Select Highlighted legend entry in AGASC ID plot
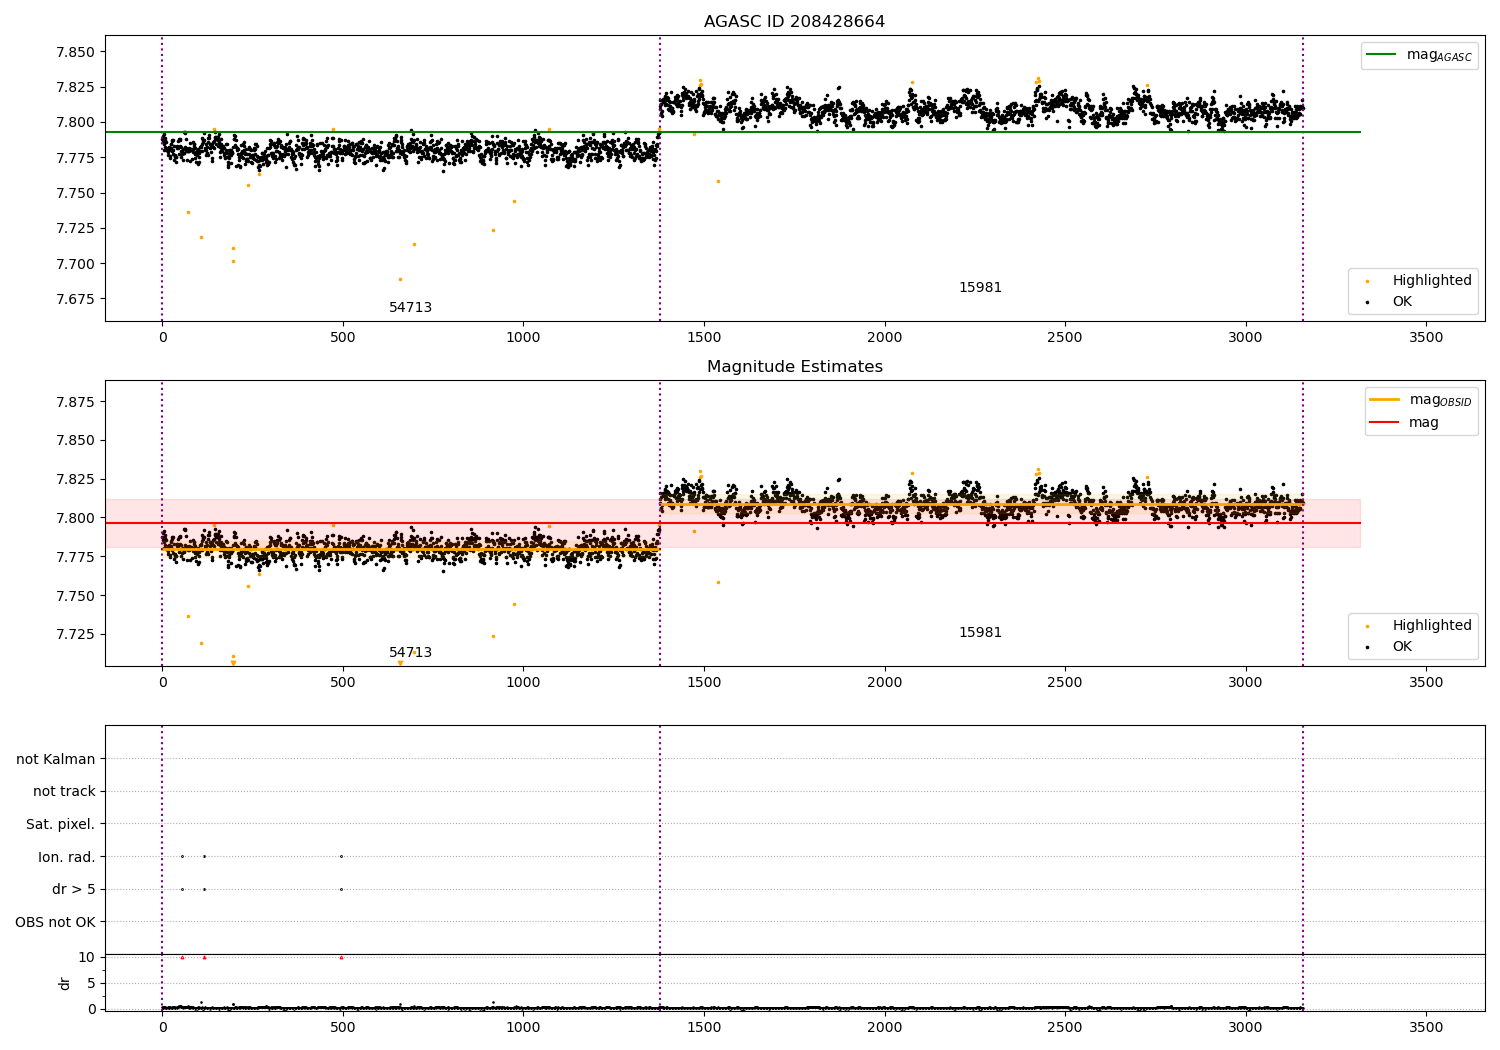 [x=1419, y=281]
